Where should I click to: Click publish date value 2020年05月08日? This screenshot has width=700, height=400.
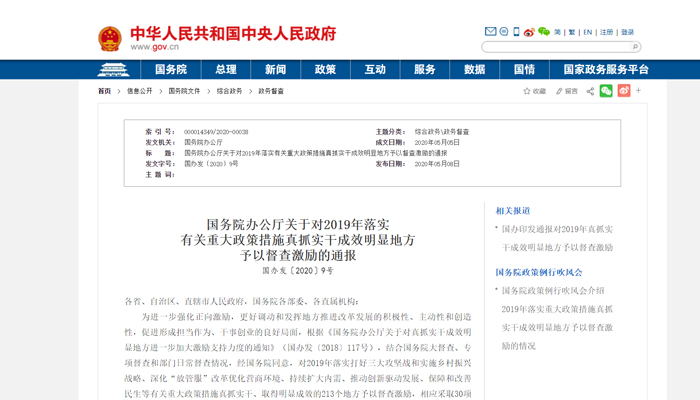pyautogui.click(x=437, y=164)
